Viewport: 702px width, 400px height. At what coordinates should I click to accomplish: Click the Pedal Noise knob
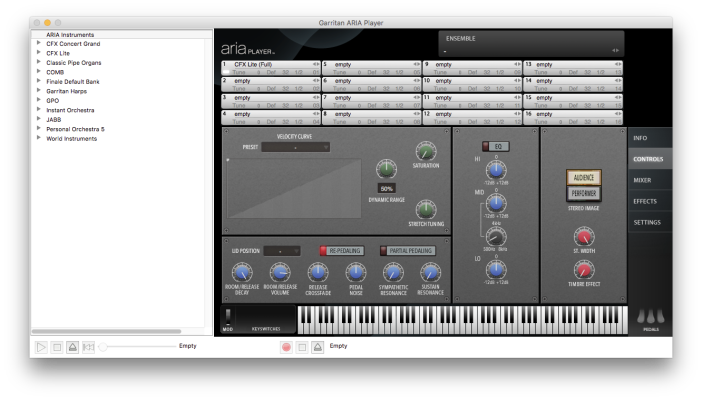click(x=355, y=272)
